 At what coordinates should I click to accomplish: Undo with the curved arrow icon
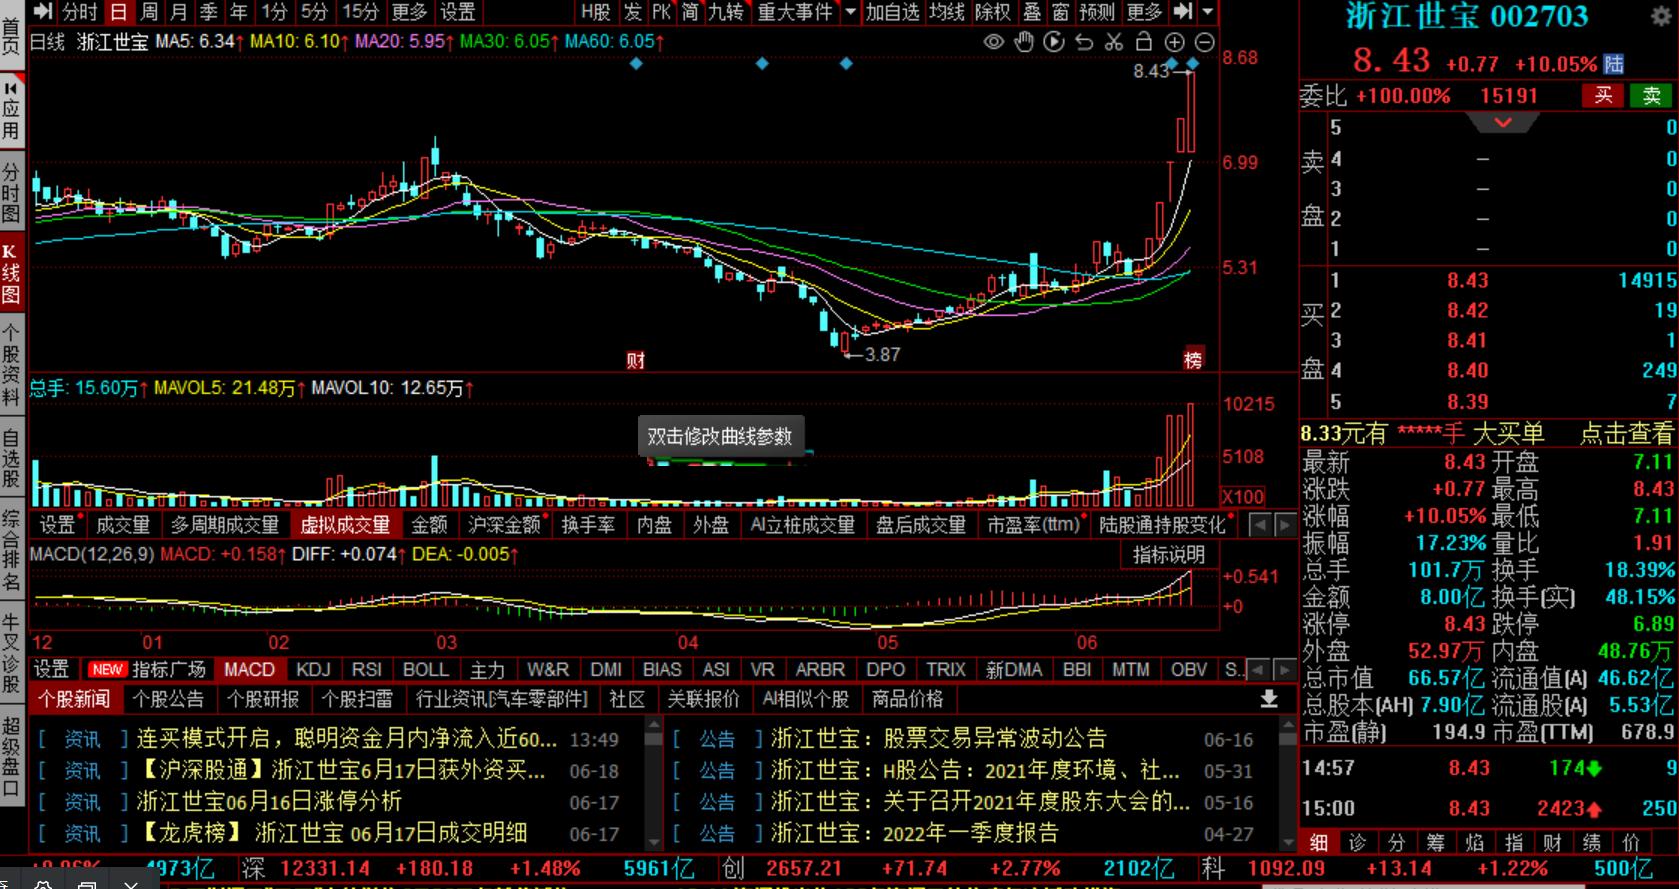pos(1084,42)
